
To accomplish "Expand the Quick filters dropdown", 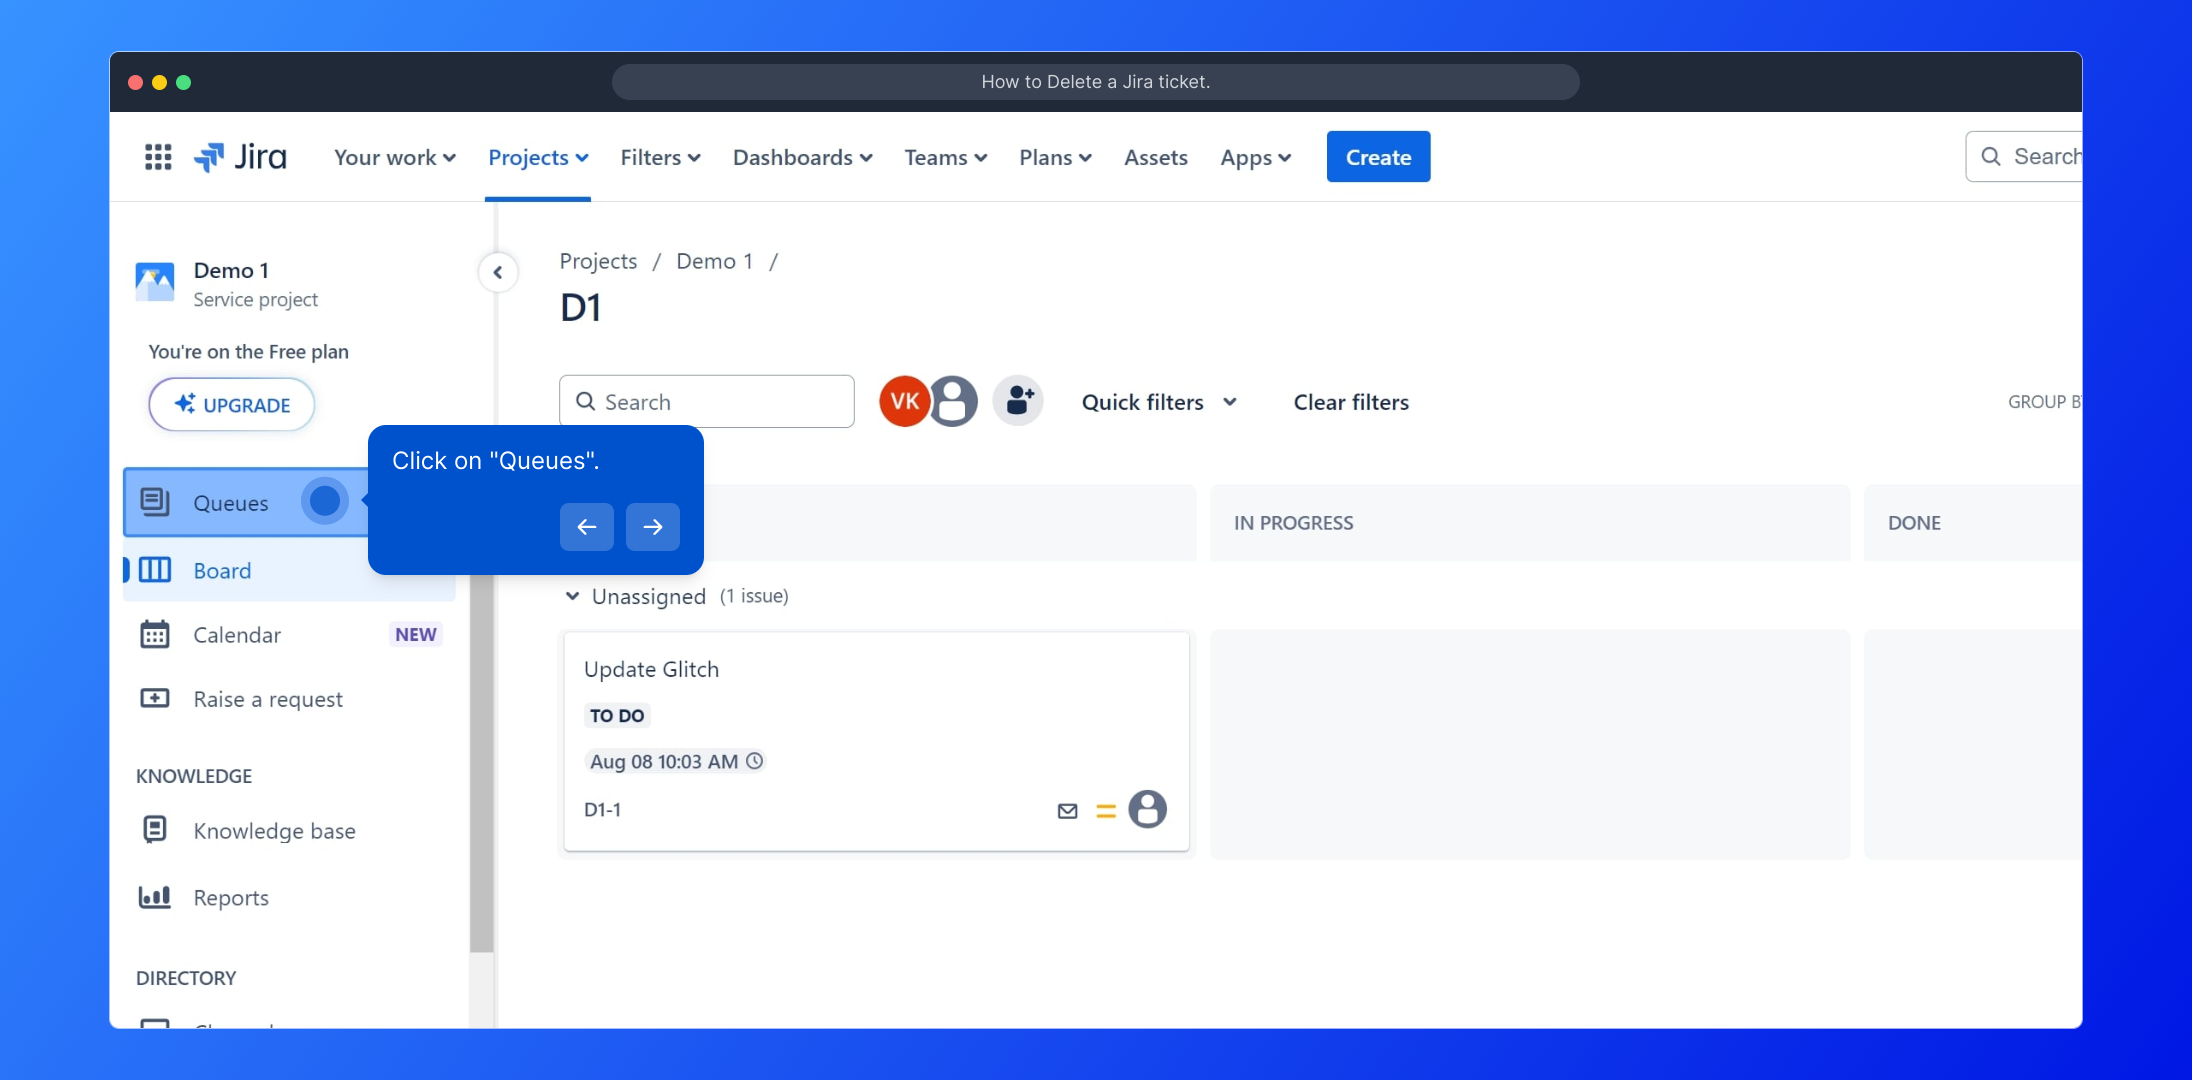I will tap(1159, 402).
